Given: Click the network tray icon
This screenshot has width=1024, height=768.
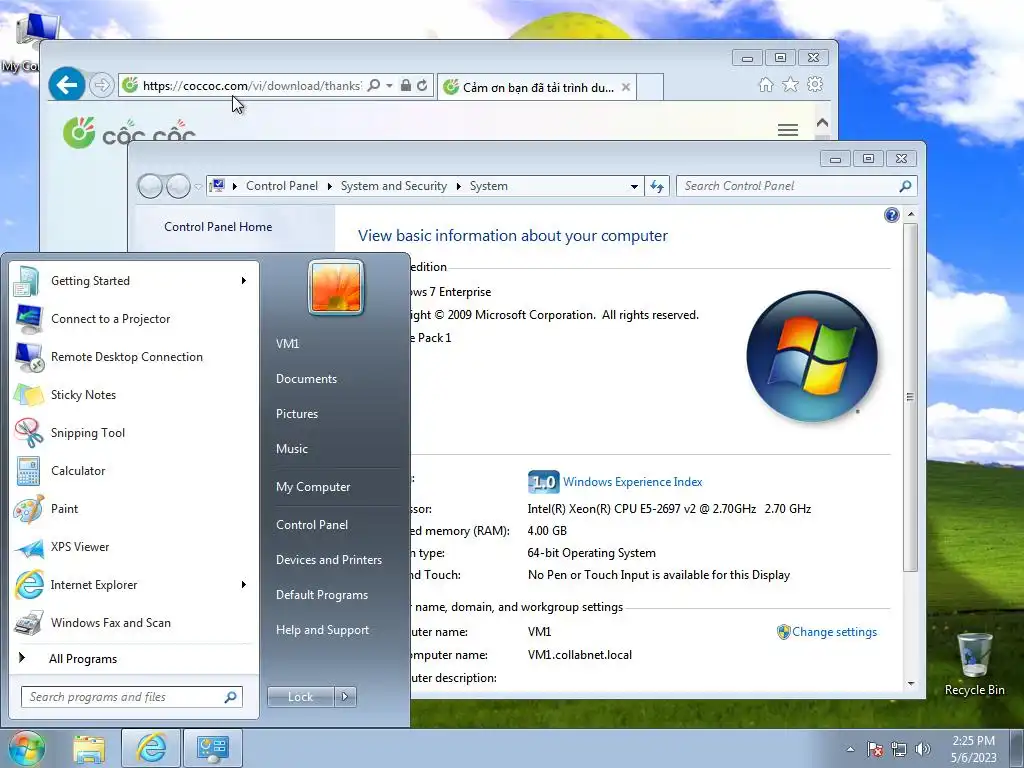Looking at the screenshot, I should [x=899, y=749].
